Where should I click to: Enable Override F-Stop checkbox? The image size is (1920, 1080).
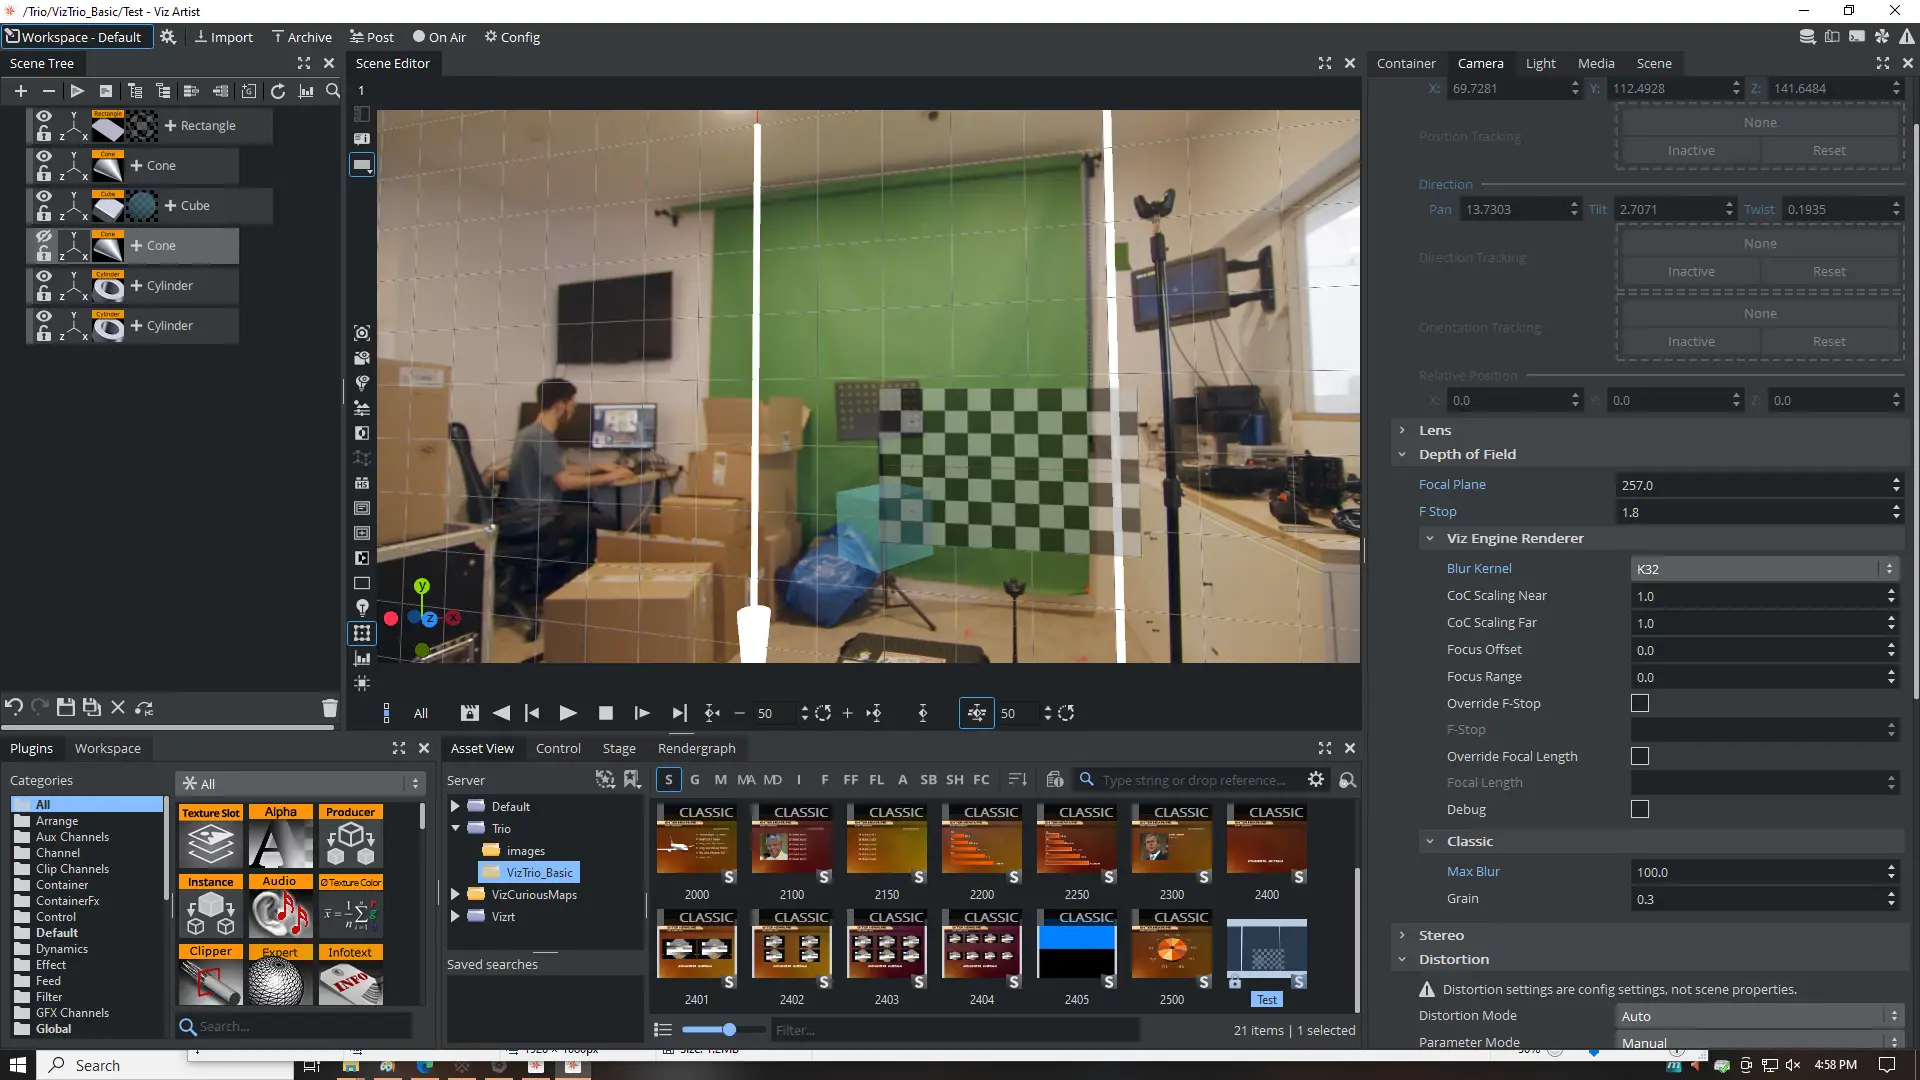(1640, 703)
